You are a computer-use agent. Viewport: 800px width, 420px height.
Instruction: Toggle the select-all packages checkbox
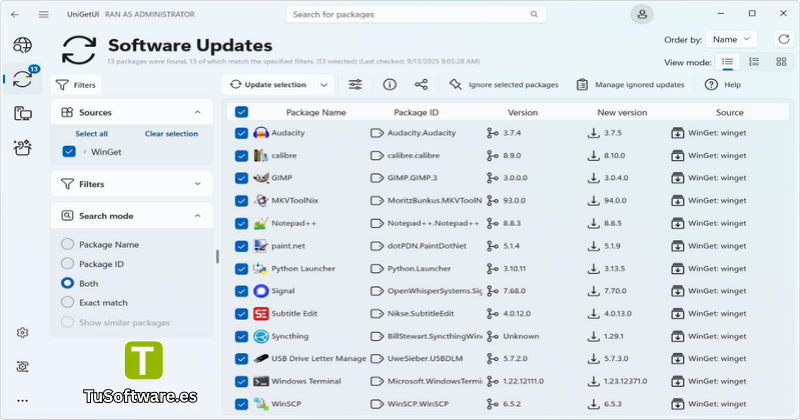[241, 112]
